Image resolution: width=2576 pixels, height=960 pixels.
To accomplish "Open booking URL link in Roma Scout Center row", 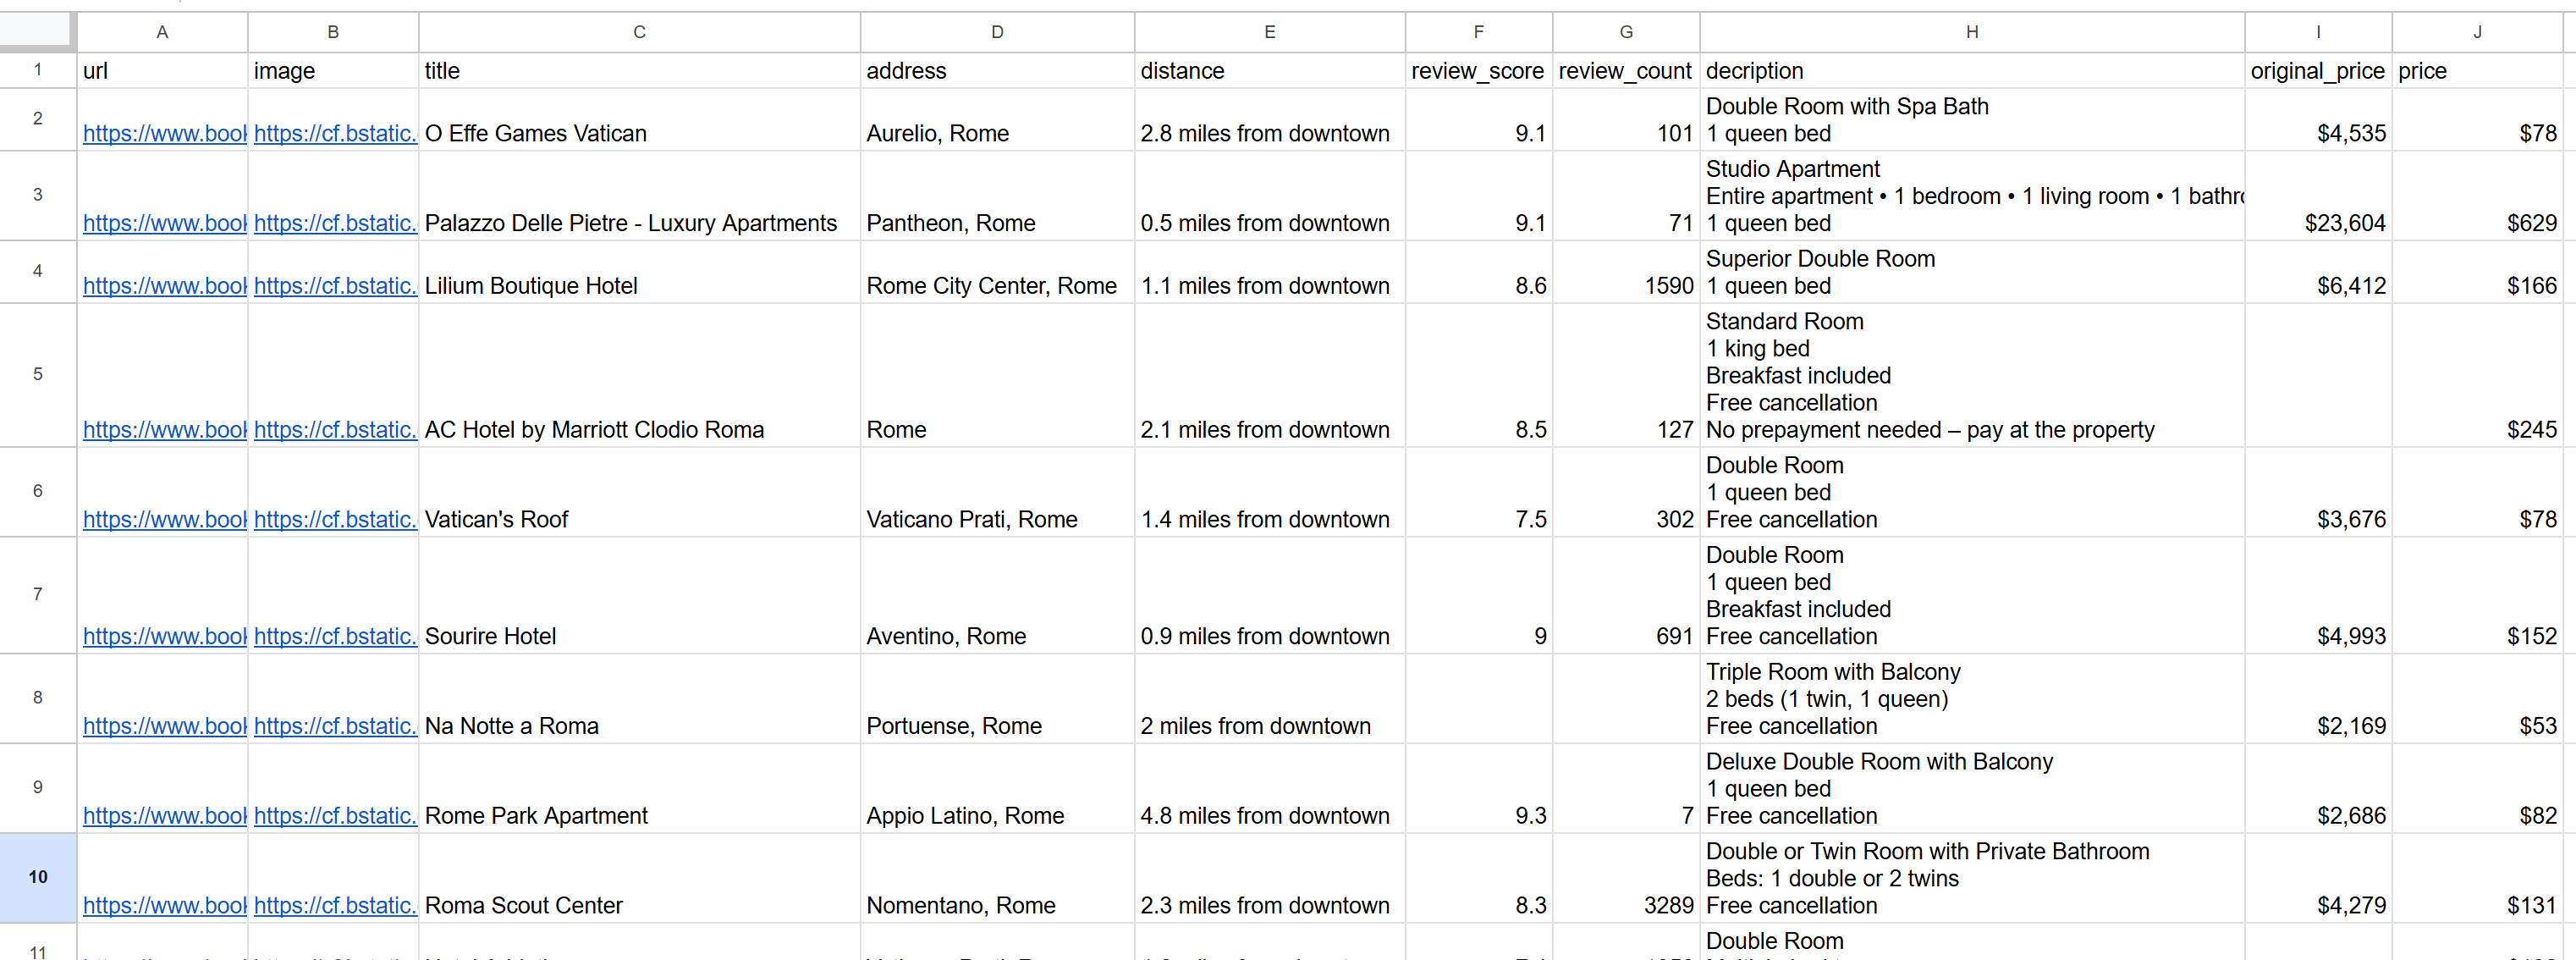I will point(164,905).
